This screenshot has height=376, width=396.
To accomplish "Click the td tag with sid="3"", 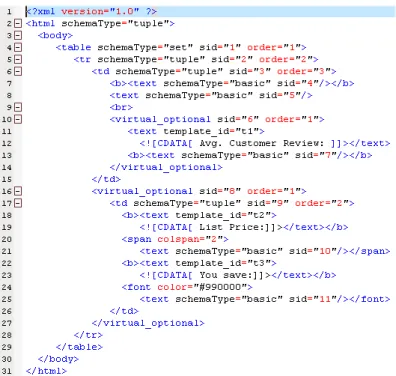I will (214, 71).
